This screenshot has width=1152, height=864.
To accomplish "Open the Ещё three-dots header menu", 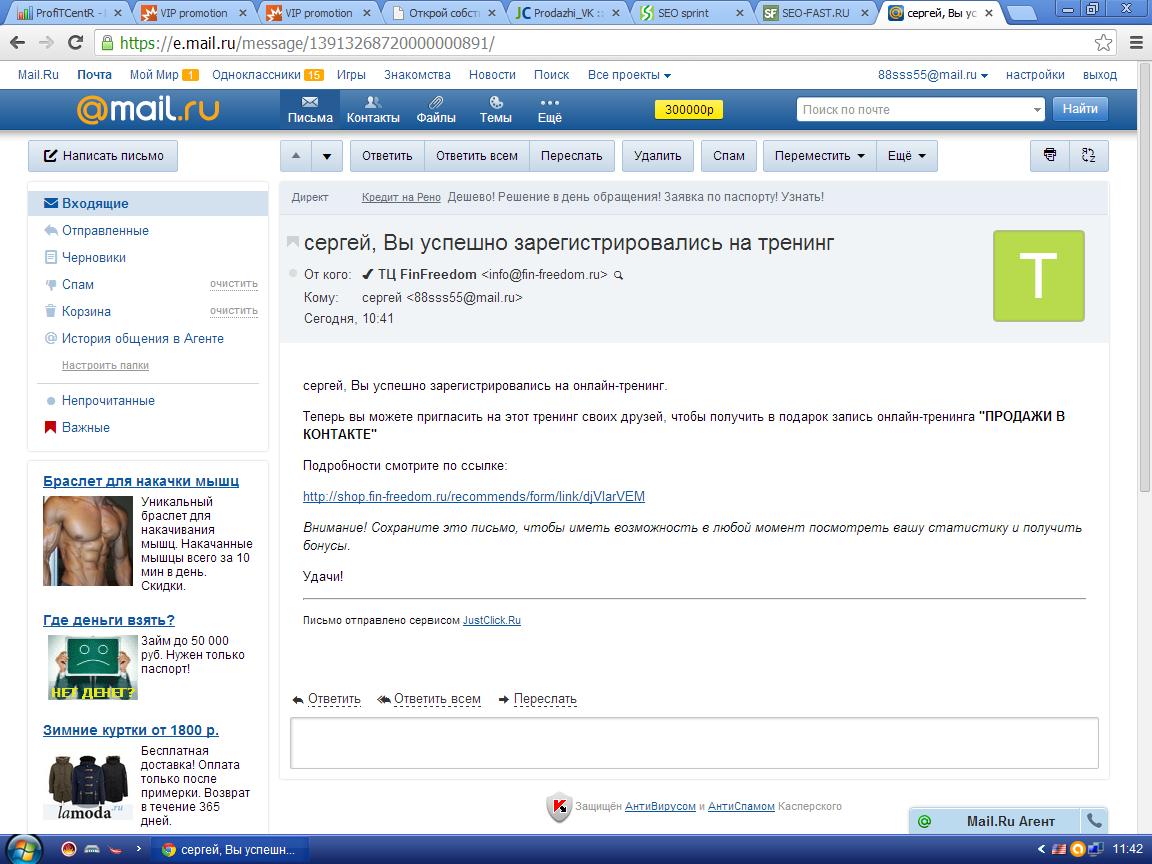I will coord(550,109).
